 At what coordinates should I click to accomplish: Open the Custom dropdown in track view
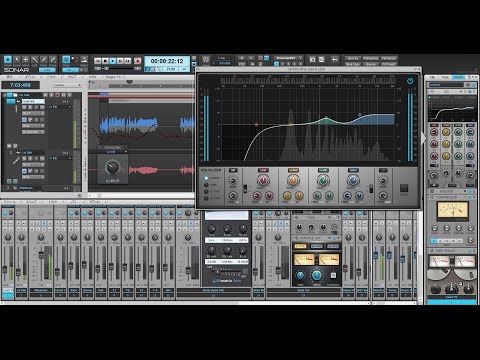tap(67, 85)
